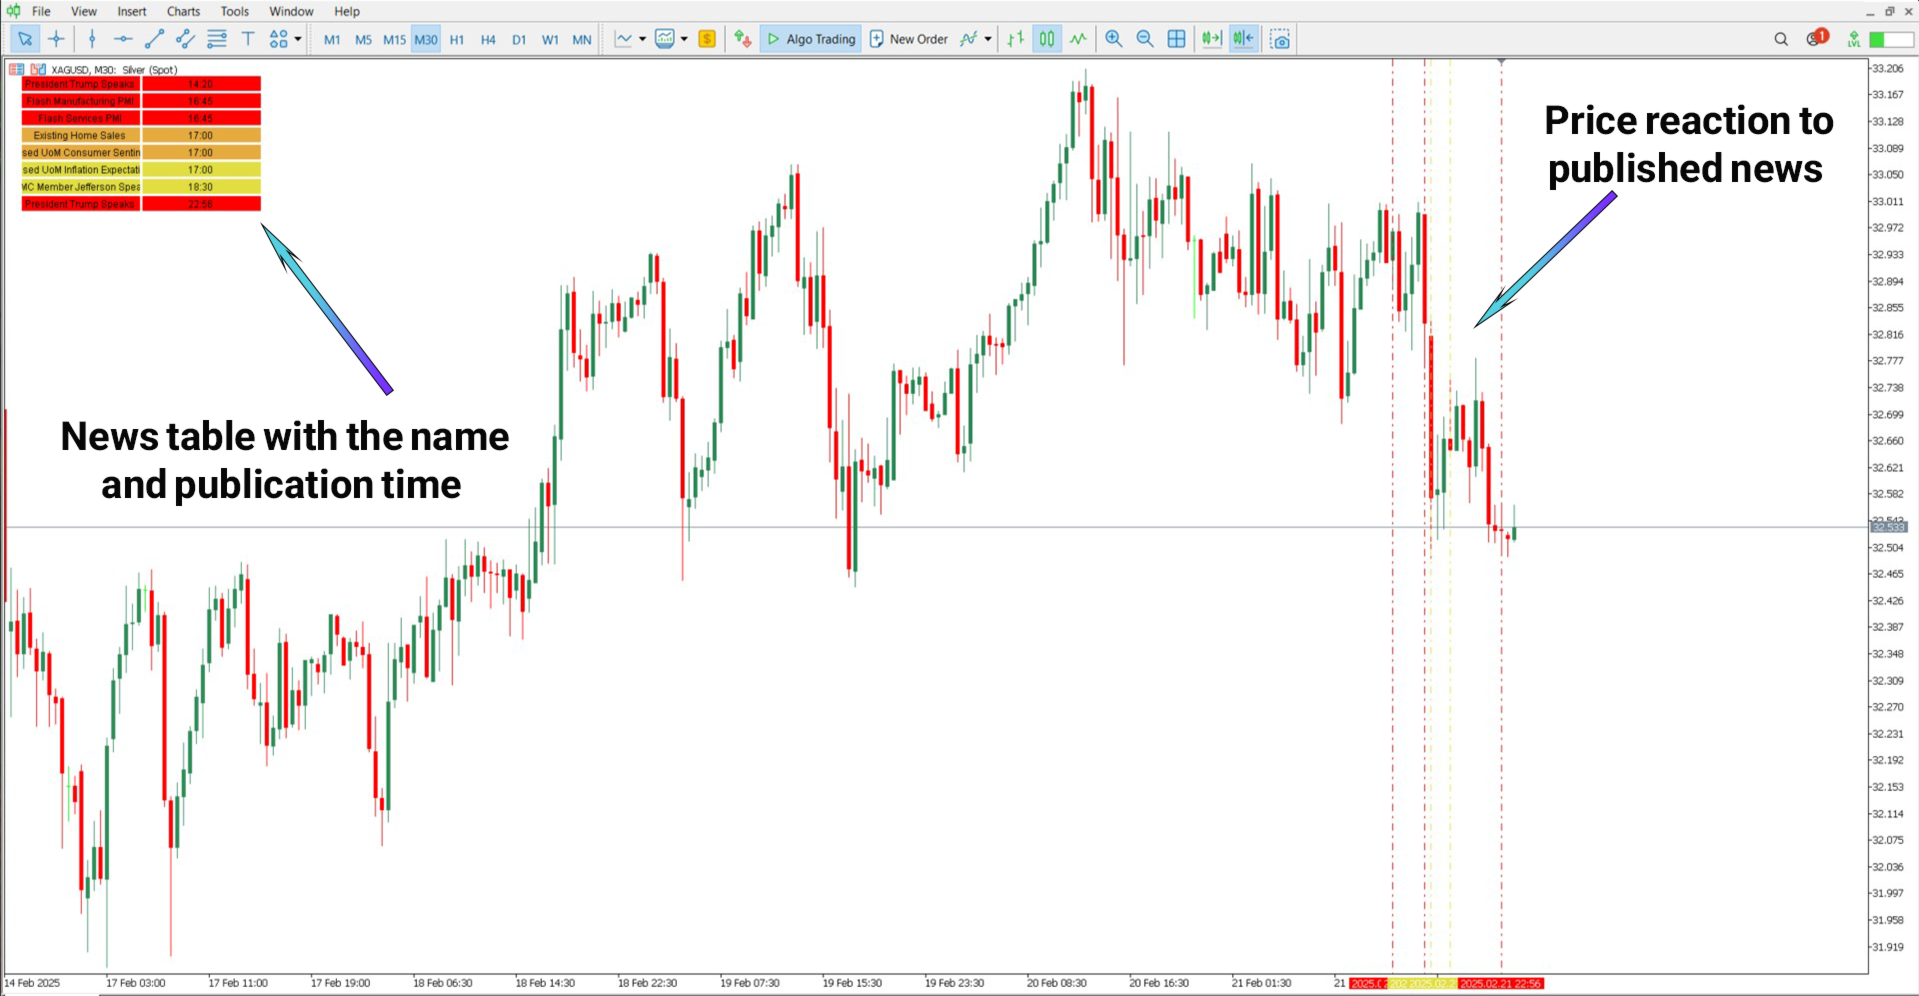Image resolution: width=1919 pixels, height=996 pixels.
Task: Zoom out of the chart
Action: coord(1144,39)
